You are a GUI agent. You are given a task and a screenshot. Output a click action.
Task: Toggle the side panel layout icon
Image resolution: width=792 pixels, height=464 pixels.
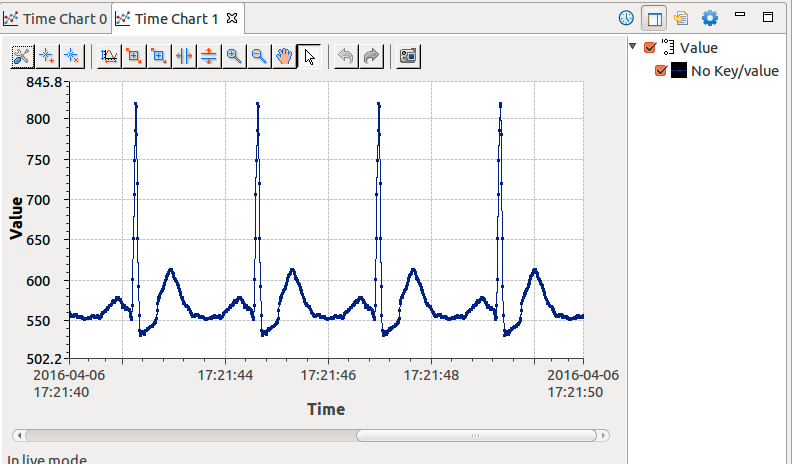pyautogui.click(x=654, y=19)
